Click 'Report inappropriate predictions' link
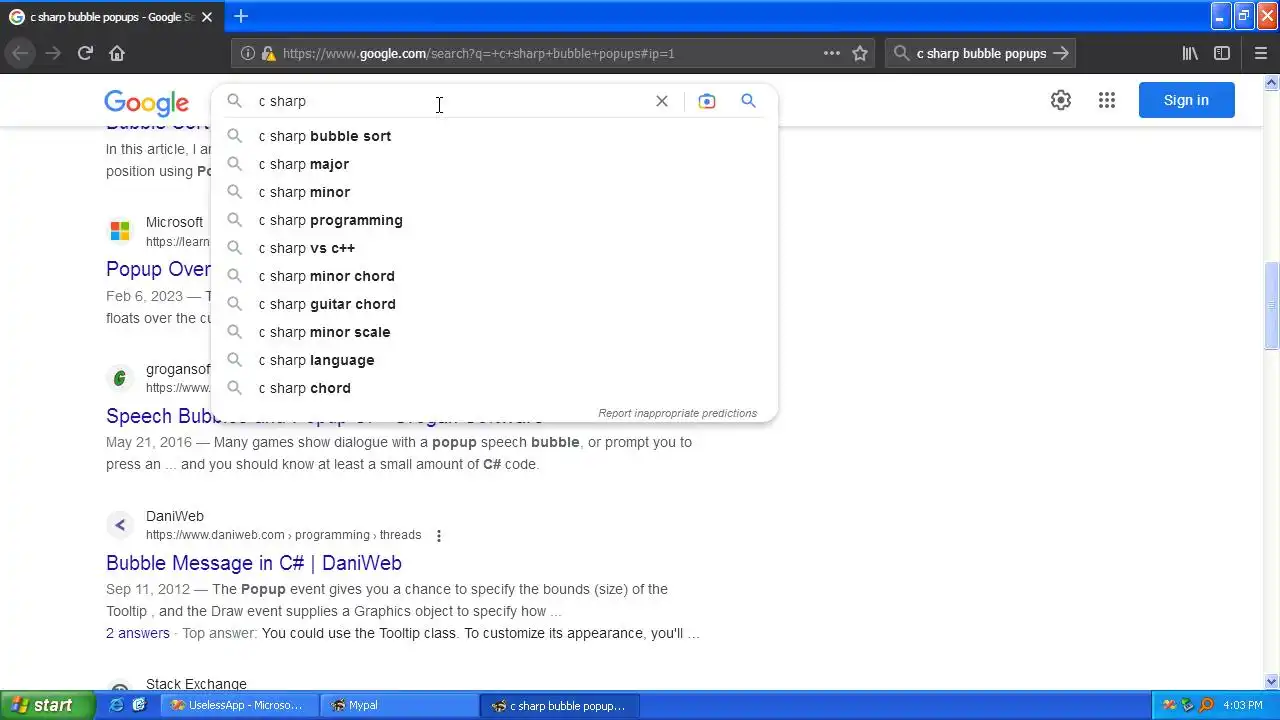 [677, 413]
